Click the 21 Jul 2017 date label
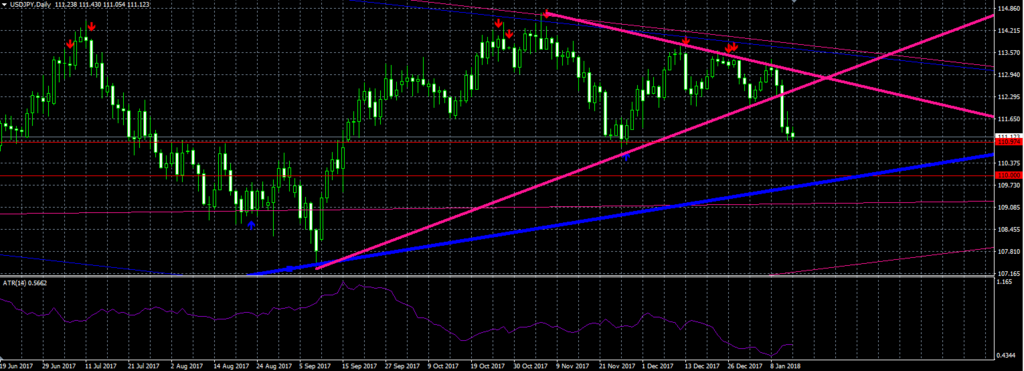This screenshot has height=371, width=1024. tap(144, 366)
